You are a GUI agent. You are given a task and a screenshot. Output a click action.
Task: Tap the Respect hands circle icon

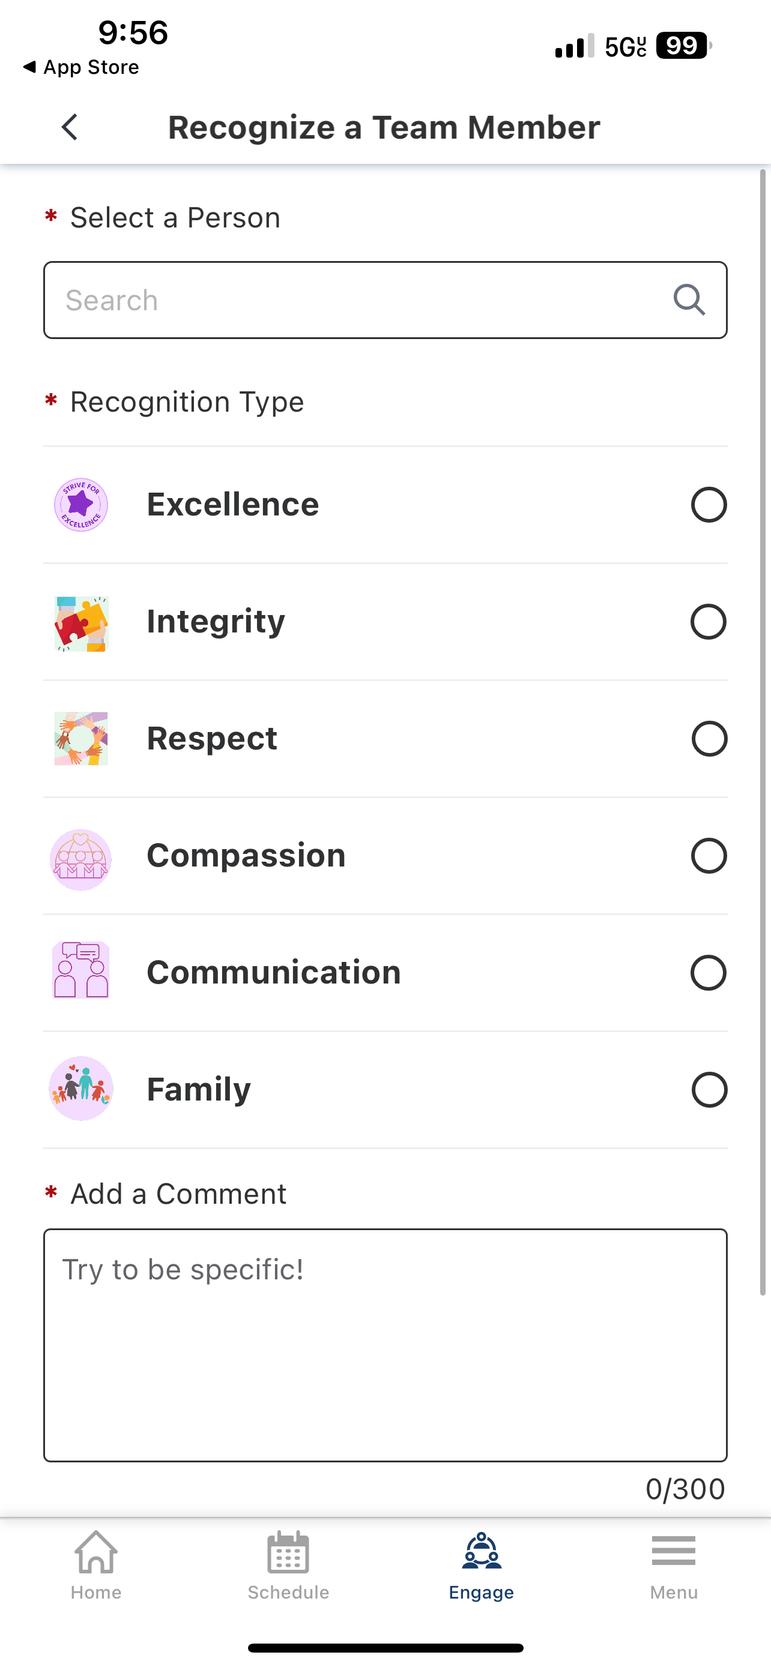[81, 739]
